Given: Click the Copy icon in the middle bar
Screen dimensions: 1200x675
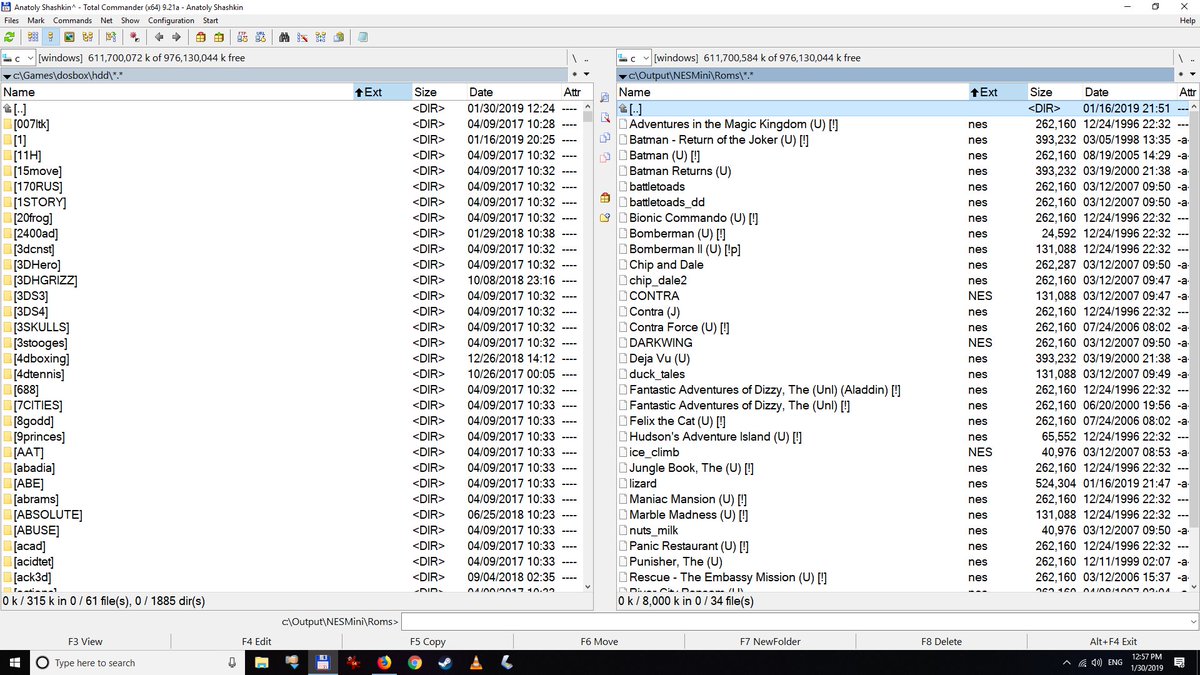Looking at the screenshot, I should (x=604, y=138).
